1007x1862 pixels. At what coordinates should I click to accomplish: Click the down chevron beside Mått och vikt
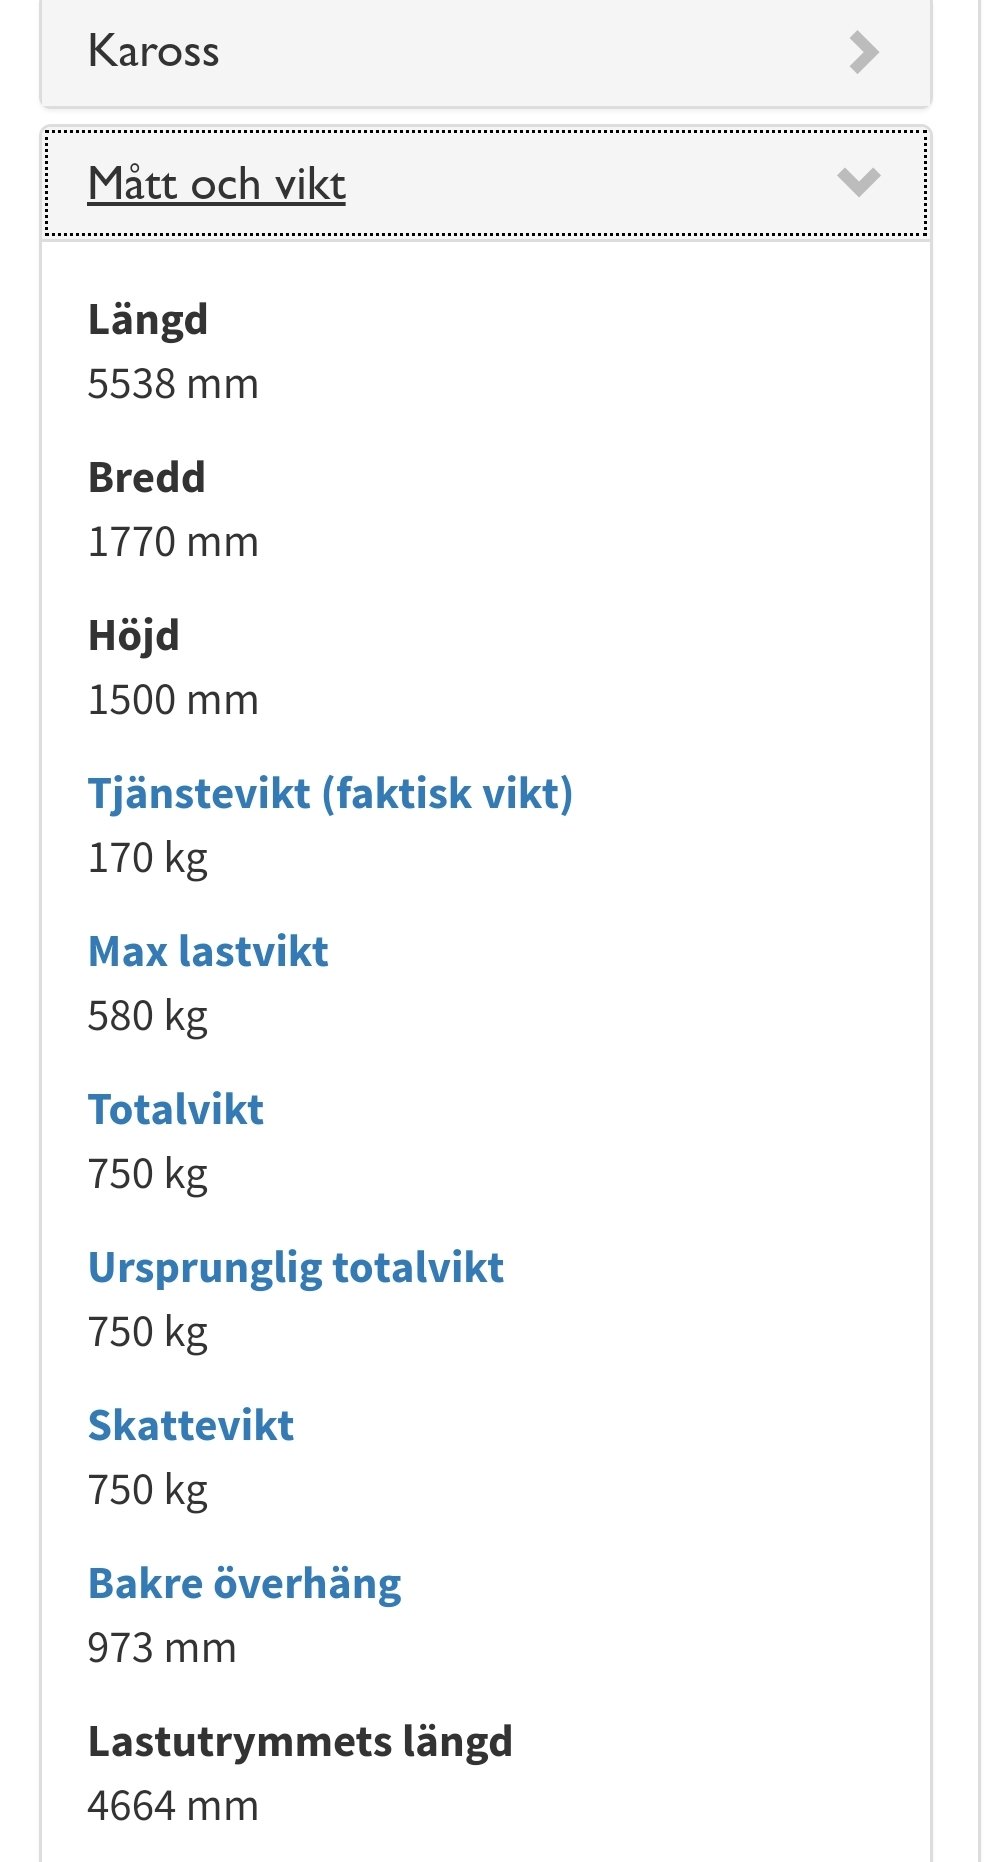pos(858,182)
